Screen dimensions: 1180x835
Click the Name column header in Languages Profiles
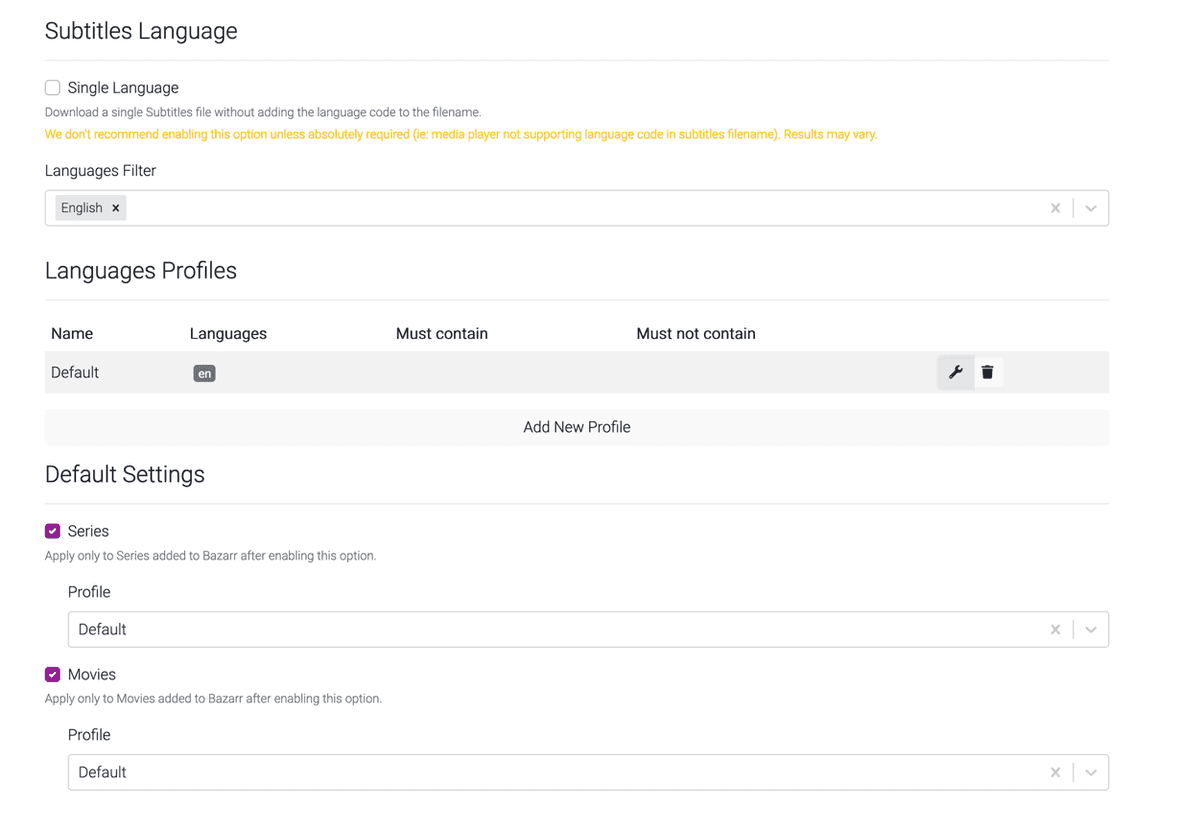tap(72, 333)
